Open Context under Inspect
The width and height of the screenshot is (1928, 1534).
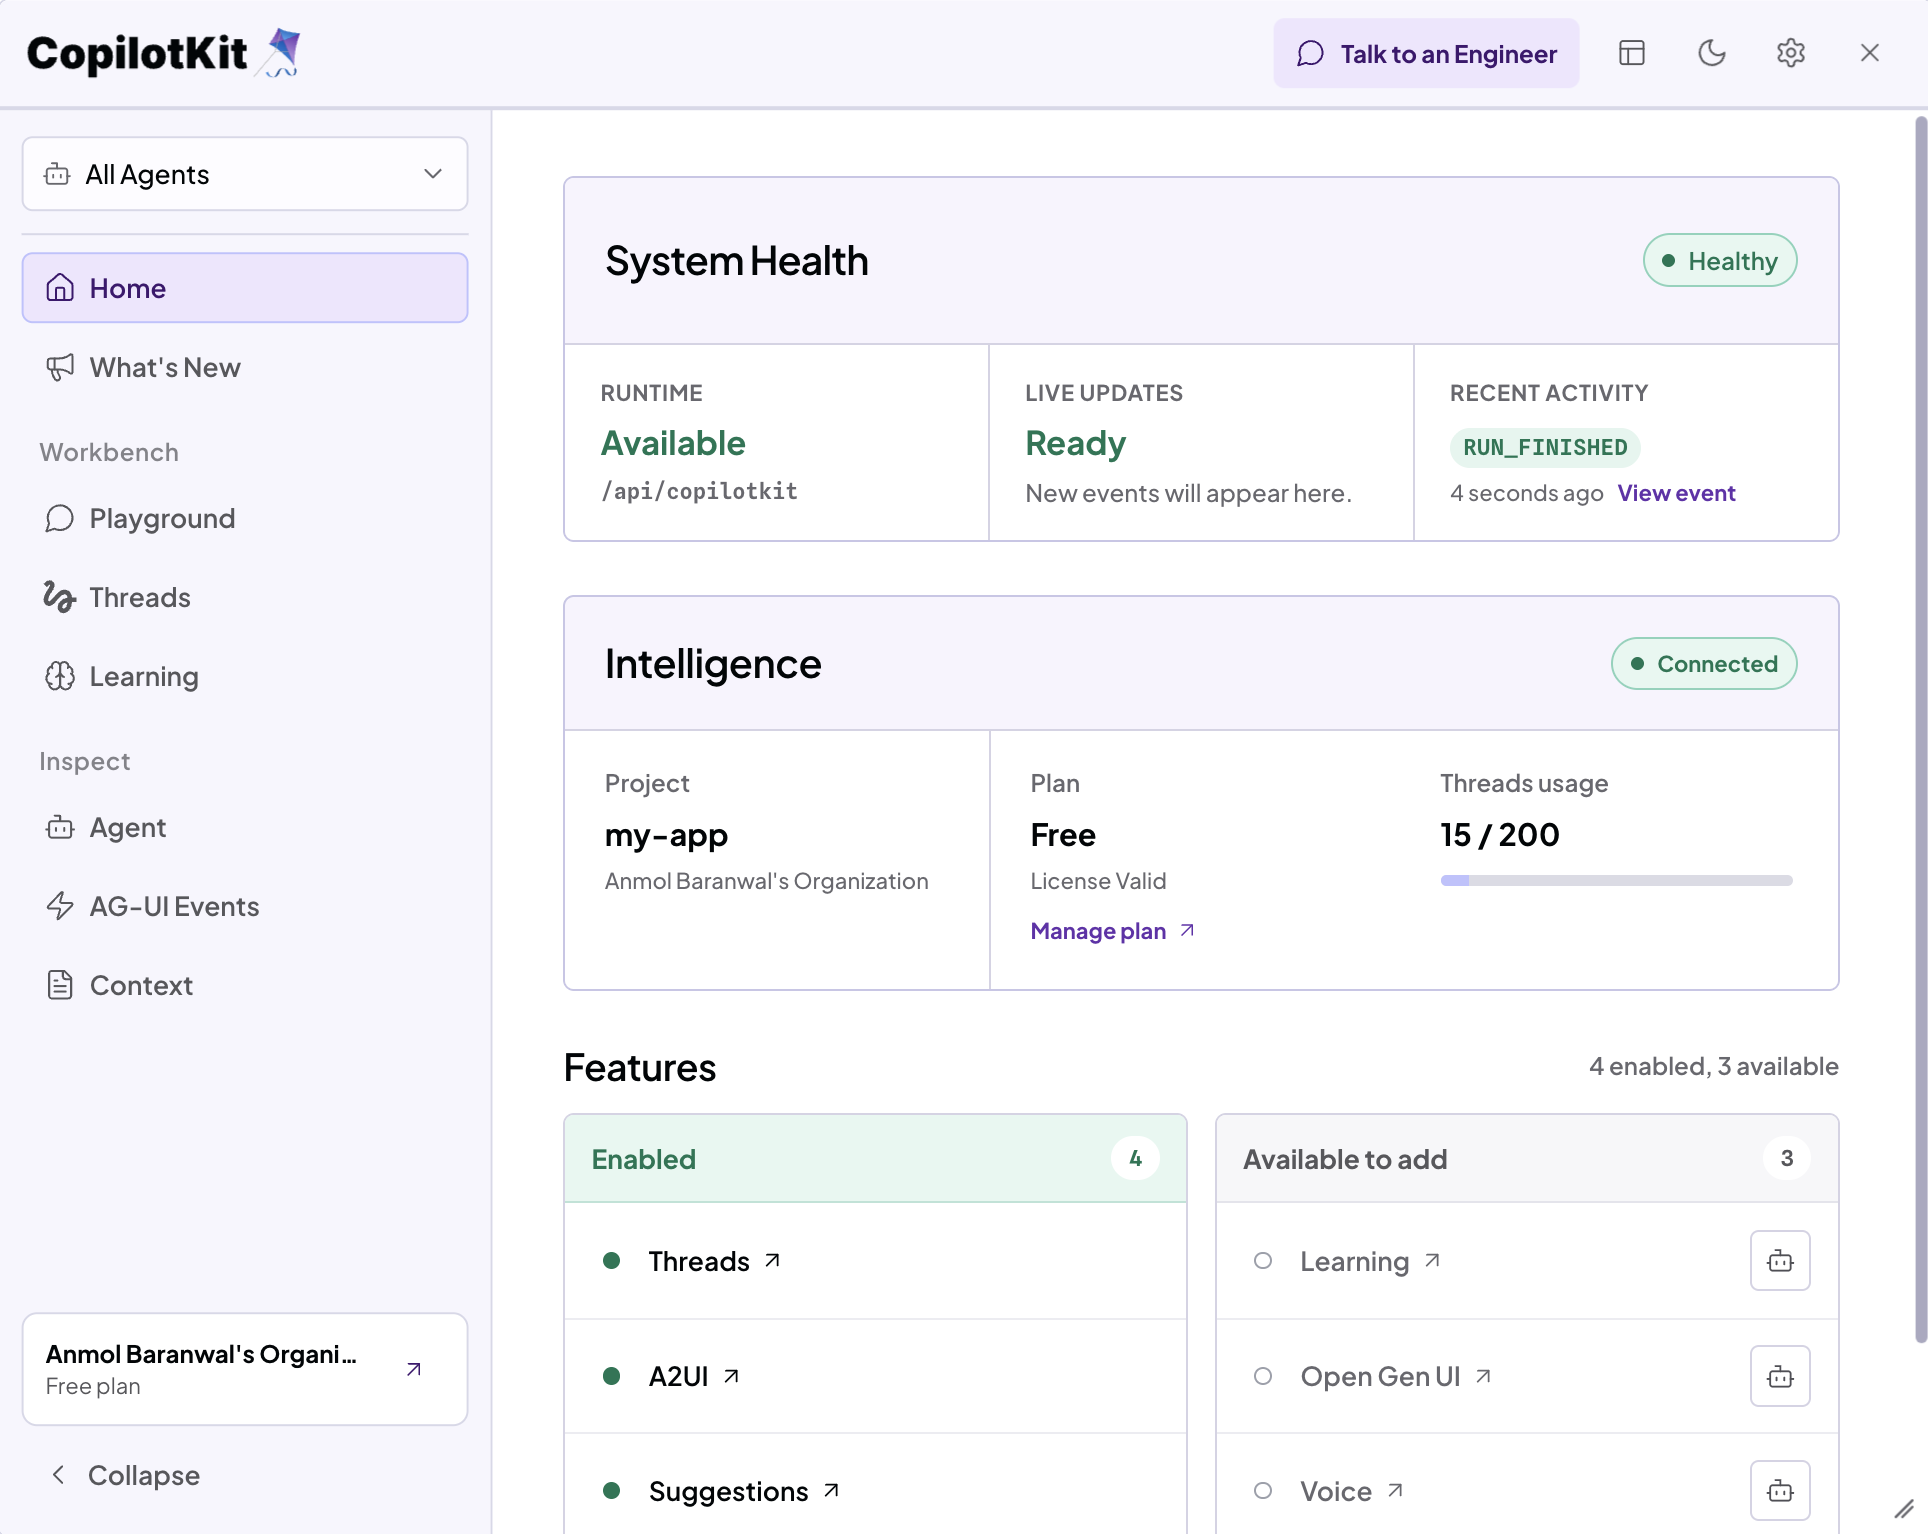click(x=245, y=985)
